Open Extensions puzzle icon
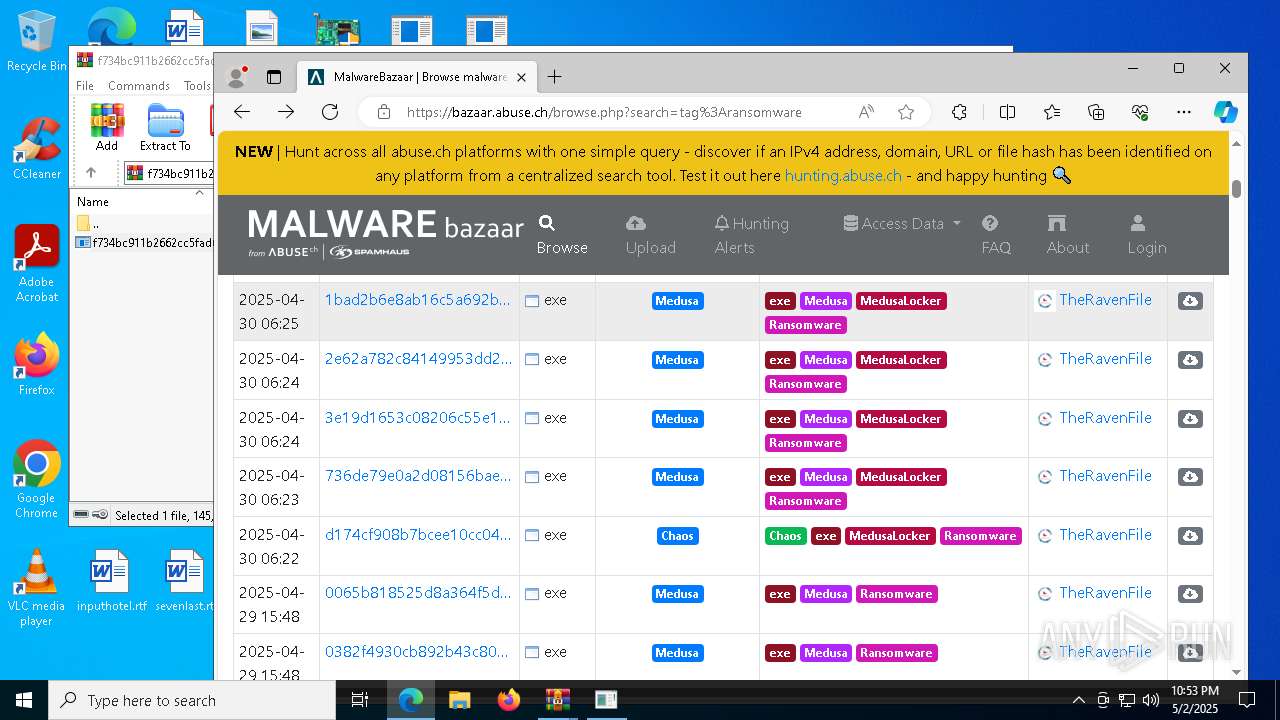Screen dimensions: 1280x720 coord(959,112)
